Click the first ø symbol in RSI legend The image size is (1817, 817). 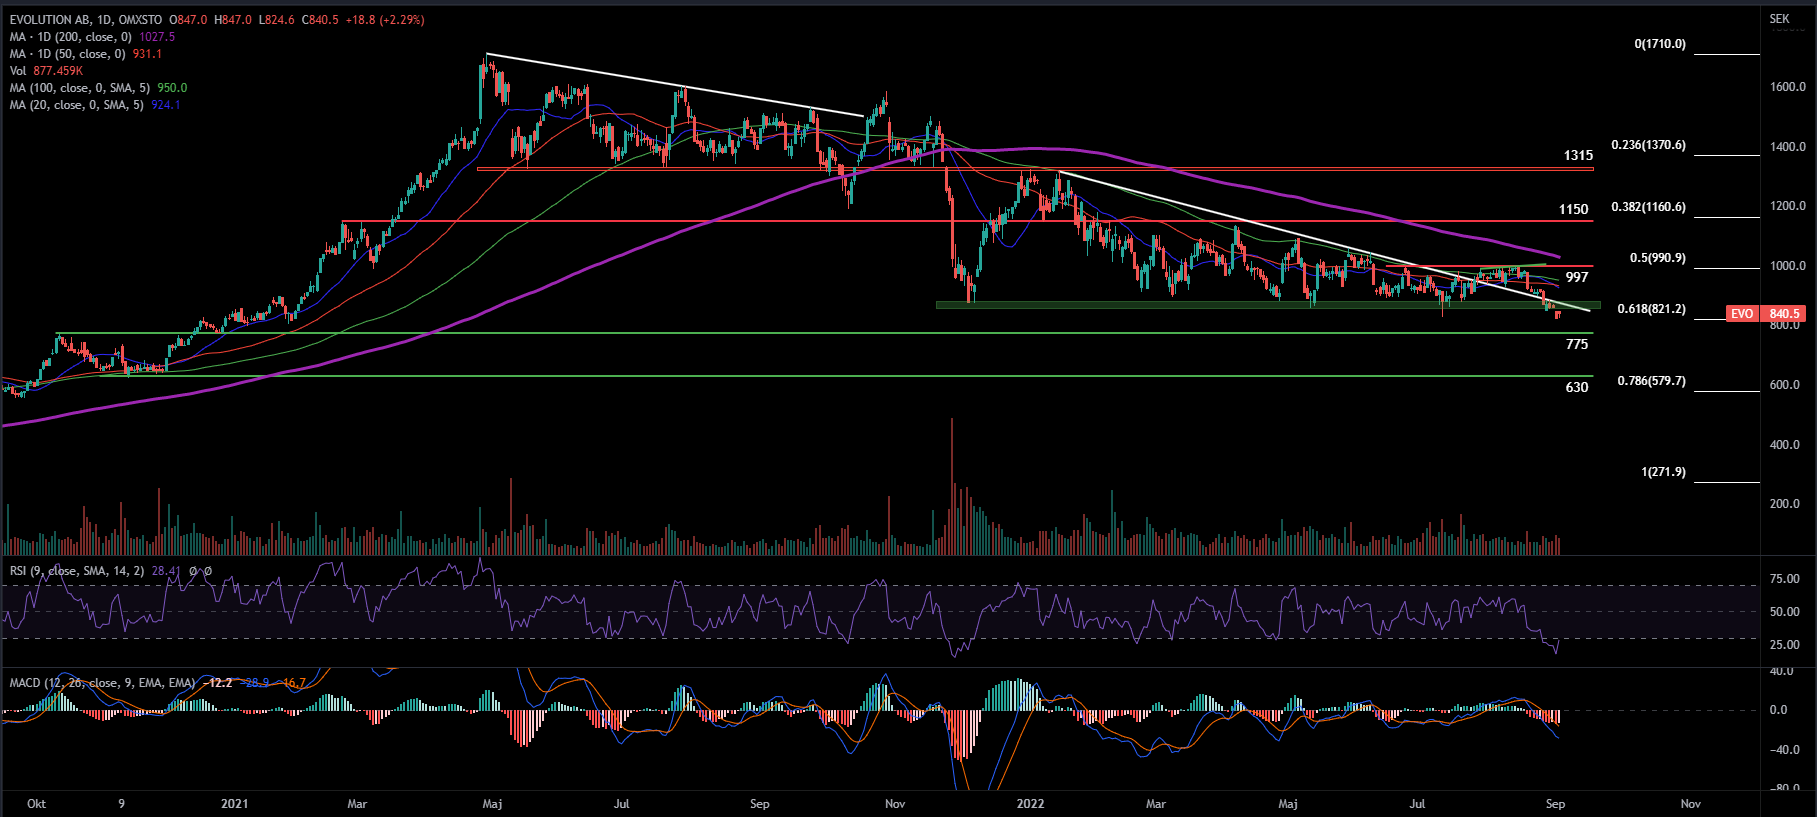(195, 571)
